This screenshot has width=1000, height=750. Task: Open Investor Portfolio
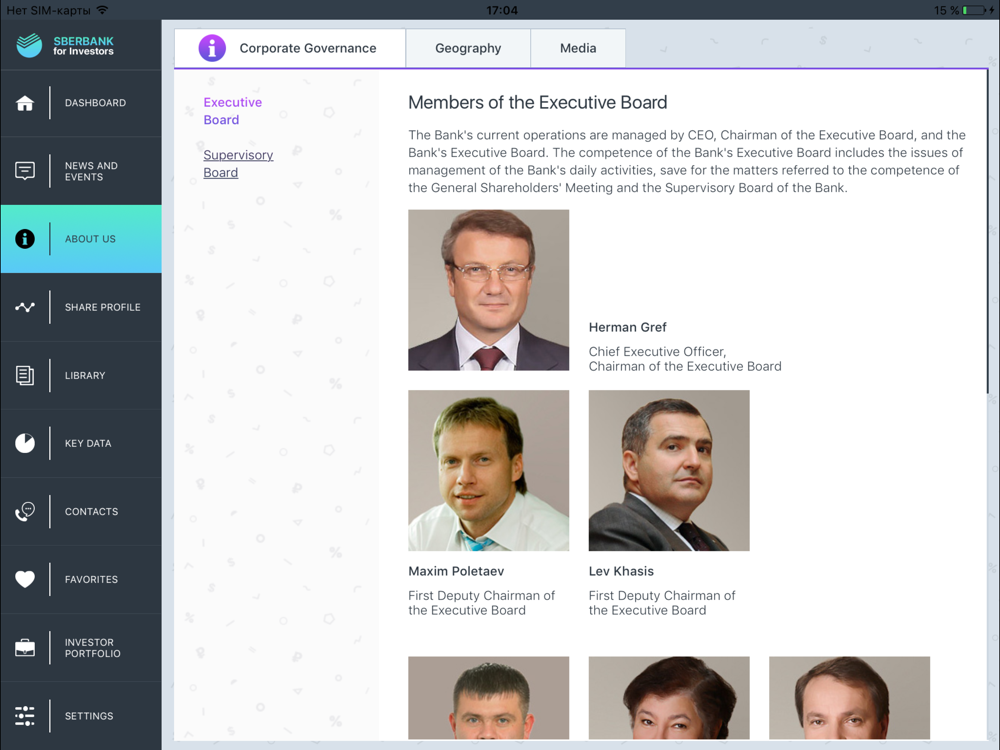click(x=81, y=648)
